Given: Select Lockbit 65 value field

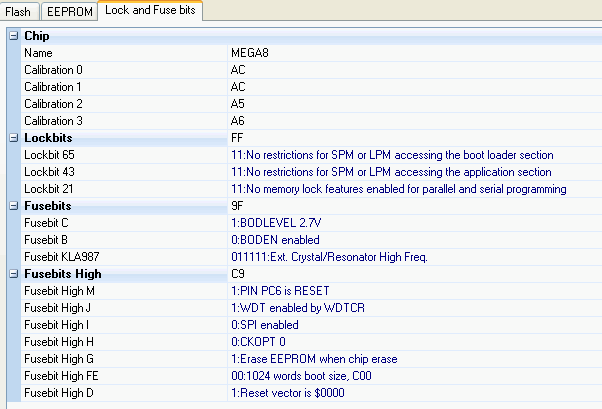Looking at the screenshot, I should pyautogui.click(x=415, y=155).
